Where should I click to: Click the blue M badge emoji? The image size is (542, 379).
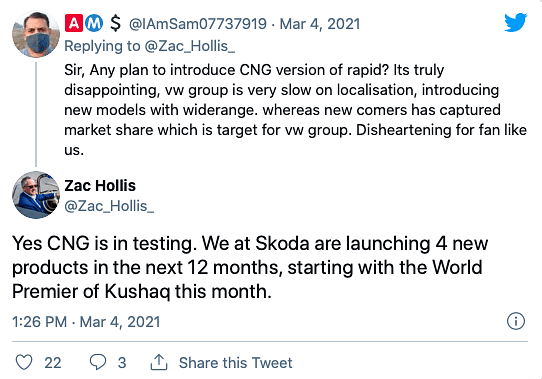[x=94, y=23]
